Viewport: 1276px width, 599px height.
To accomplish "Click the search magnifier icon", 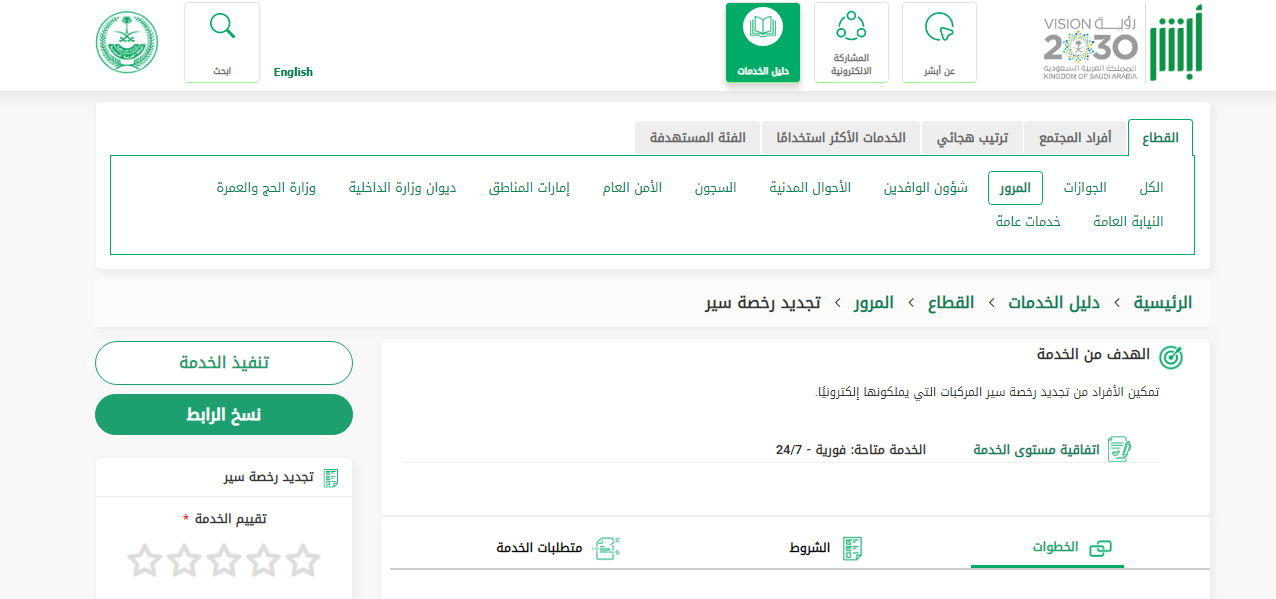I will tap(222, 27).
